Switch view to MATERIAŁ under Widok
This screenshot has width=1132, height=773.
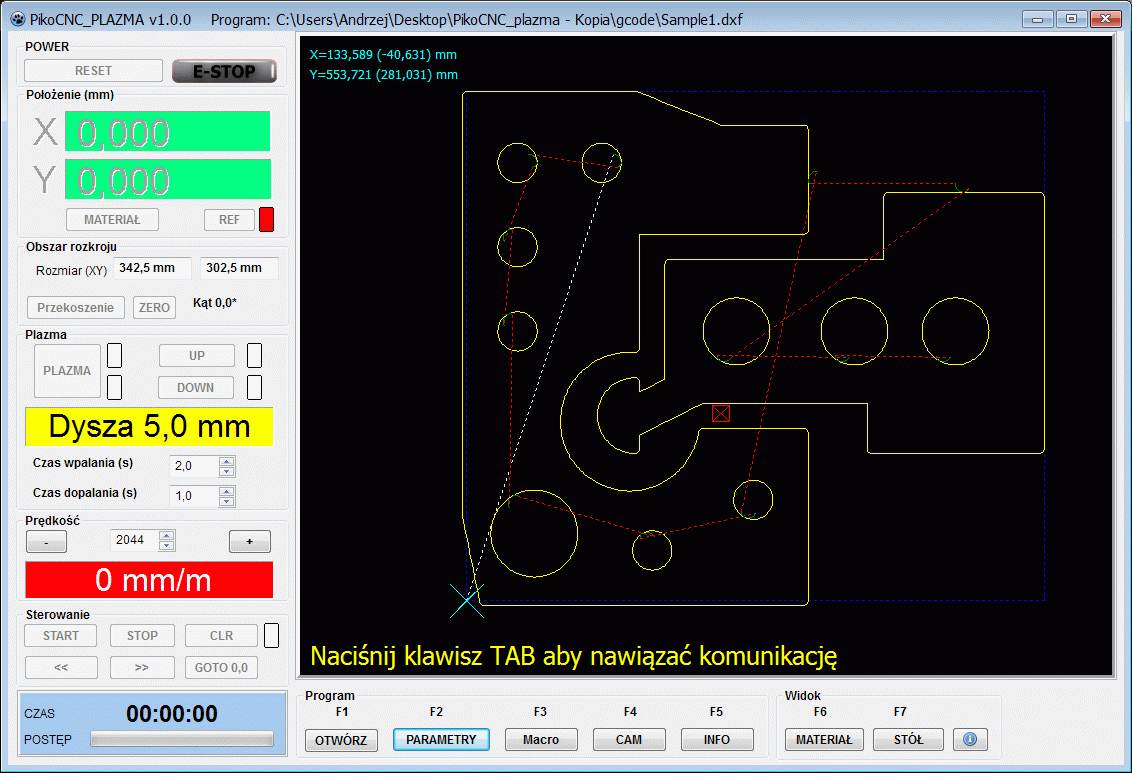pyautogui.click(x=824, y=739)
